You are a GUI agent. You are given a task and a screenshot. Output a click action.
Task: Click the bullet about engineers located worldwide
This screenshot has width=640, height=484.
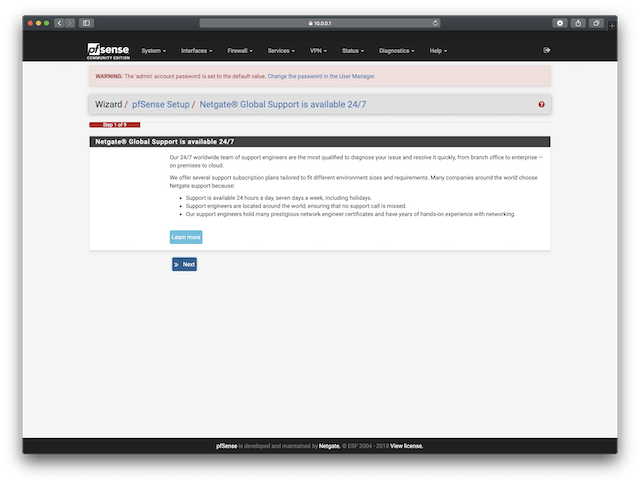tap(296, 206)
